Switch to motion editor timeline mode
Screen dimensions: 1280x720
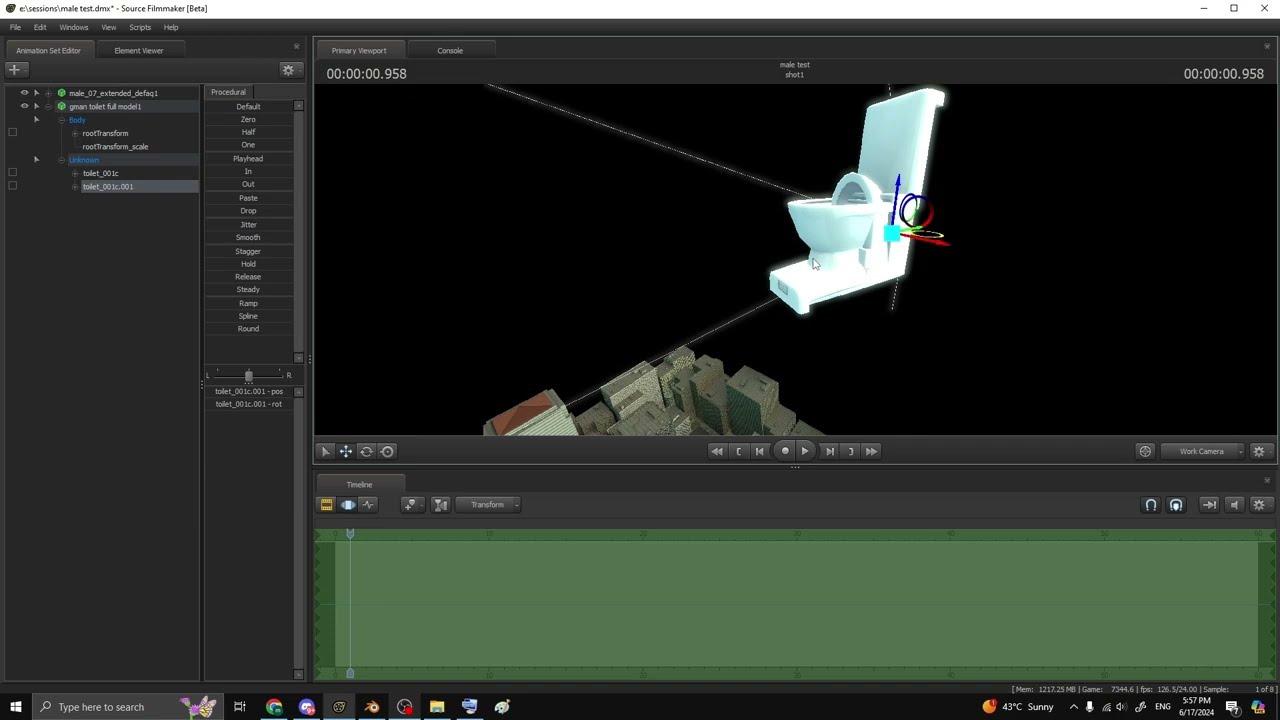pyautogui.click(x=347, y=505)
